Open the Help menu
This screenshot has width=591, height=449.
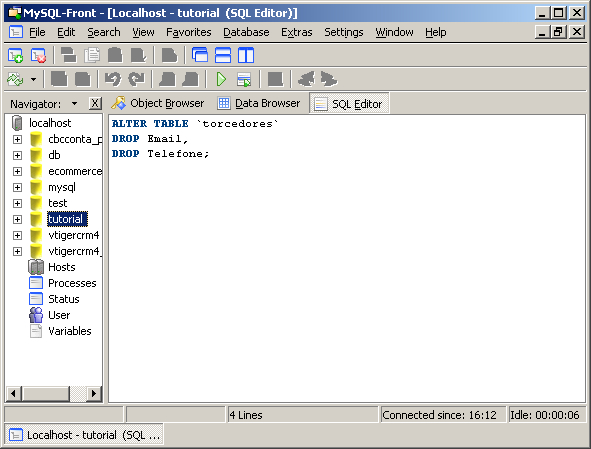(x=436, y=32)
